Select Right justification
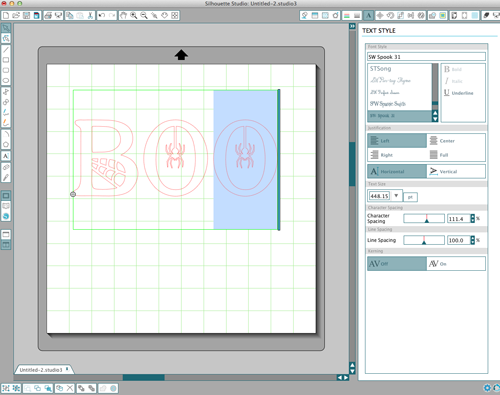 (x=397, y=155)
